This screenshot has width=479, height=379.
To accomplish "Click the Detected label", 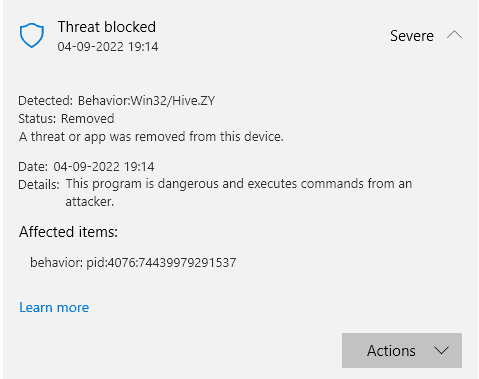I will pos(45,101).
